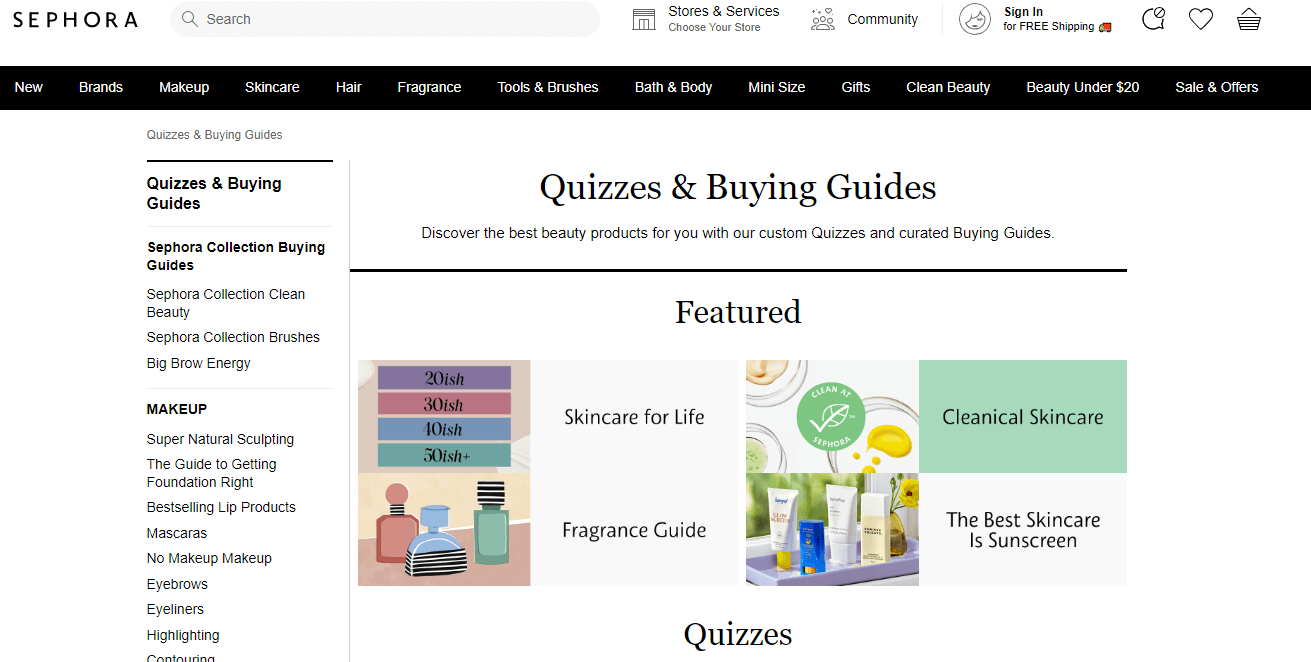Open Super Natural Sculpting guide
The width and height of the screenshot is (1311, 662).
220,439
